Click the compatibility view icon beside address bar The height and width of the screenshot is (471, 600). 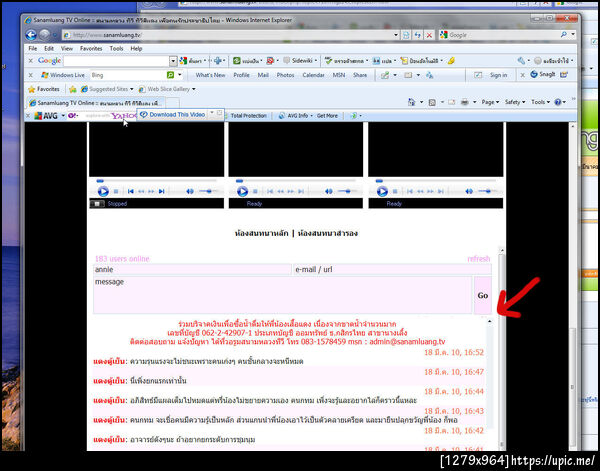tap(406, 35)
